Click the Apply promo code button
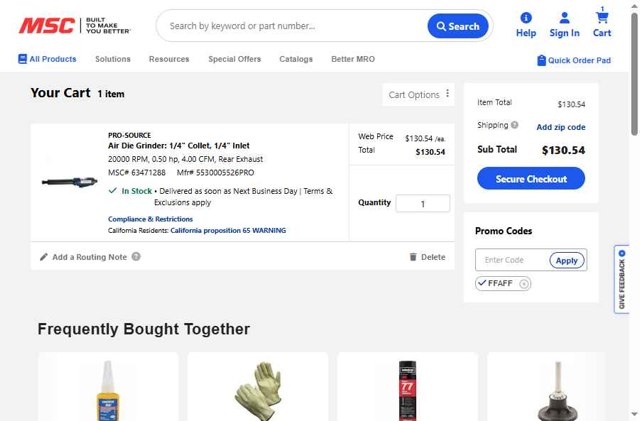This screenshot has height=421, width=640. pyautogui.click(x=567, y=260)
